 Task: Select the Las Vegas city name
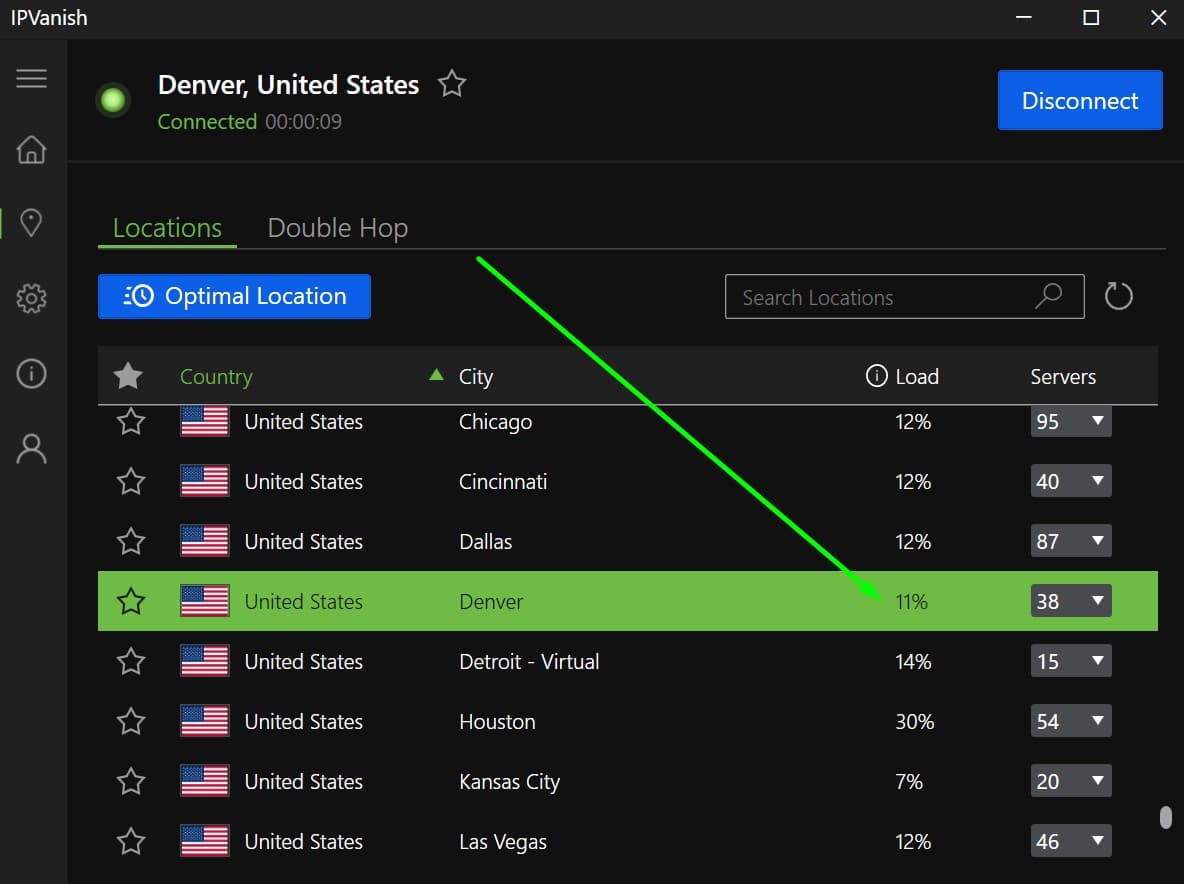(x=503, y=842)
